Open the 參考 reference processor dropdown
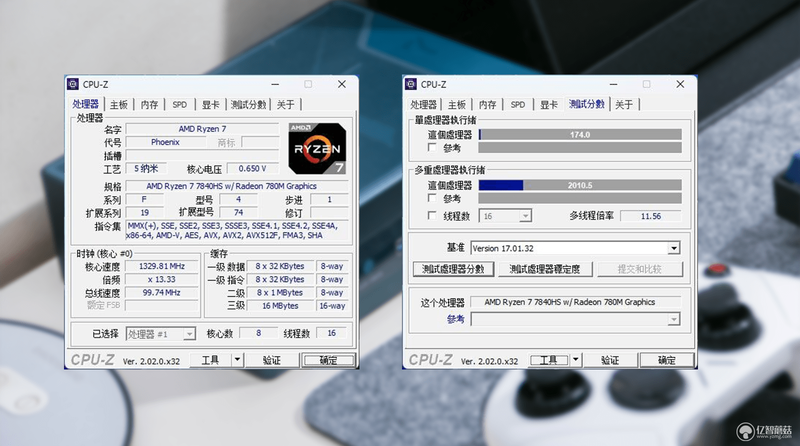 pos(575,319)
